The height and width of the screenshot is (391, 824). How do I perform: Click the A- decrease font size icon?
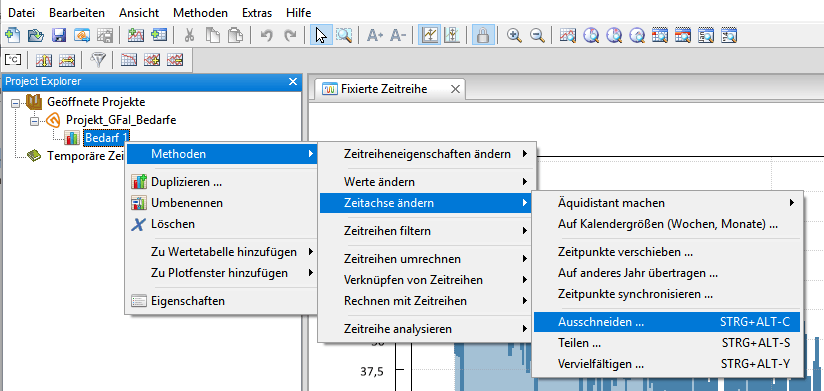(398, 35)
